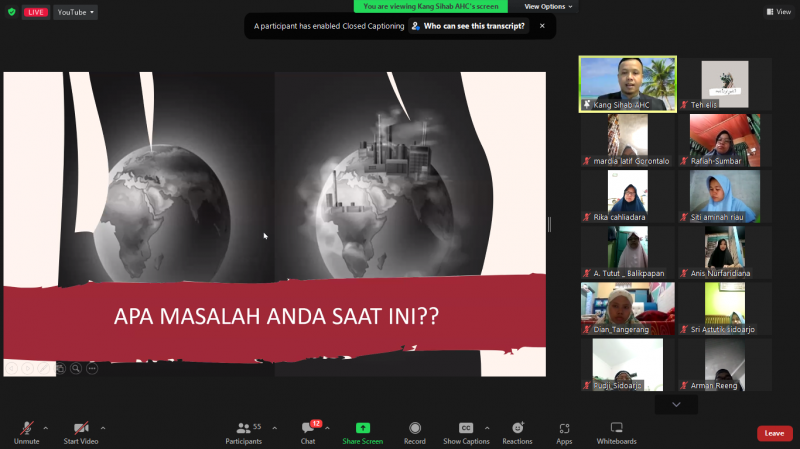This screenshot has width=800, height=449.
Task: Select A. Tutut _ Balikpapan video tile
Action: coord(628,253)
